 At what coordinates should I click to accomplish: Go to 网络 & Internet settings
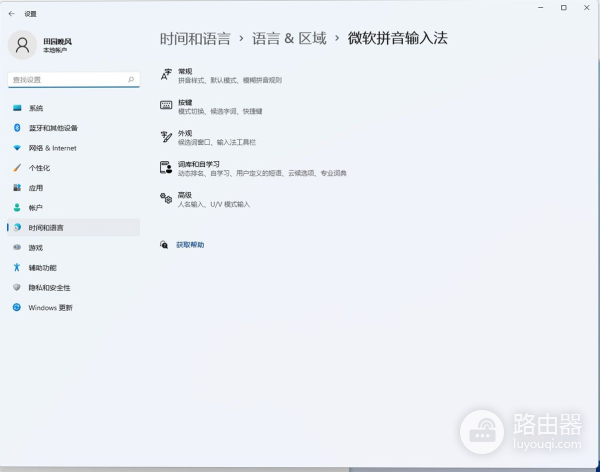pos(73,148)
